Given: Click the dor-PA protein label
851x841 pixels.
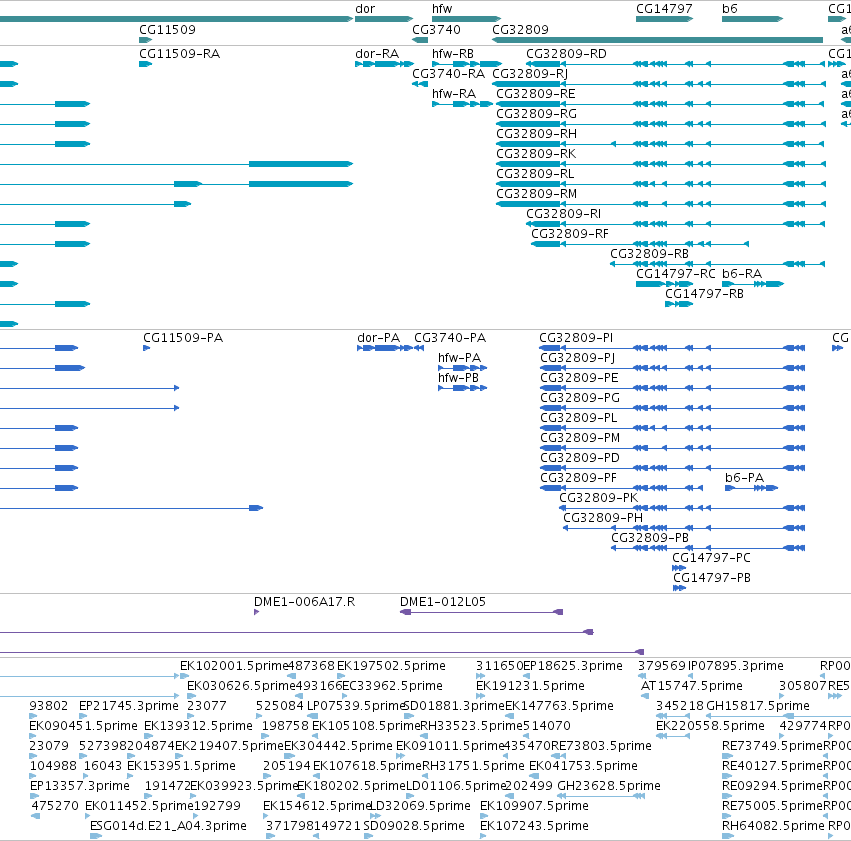Looking at the screenshot, I should point(378,338).
